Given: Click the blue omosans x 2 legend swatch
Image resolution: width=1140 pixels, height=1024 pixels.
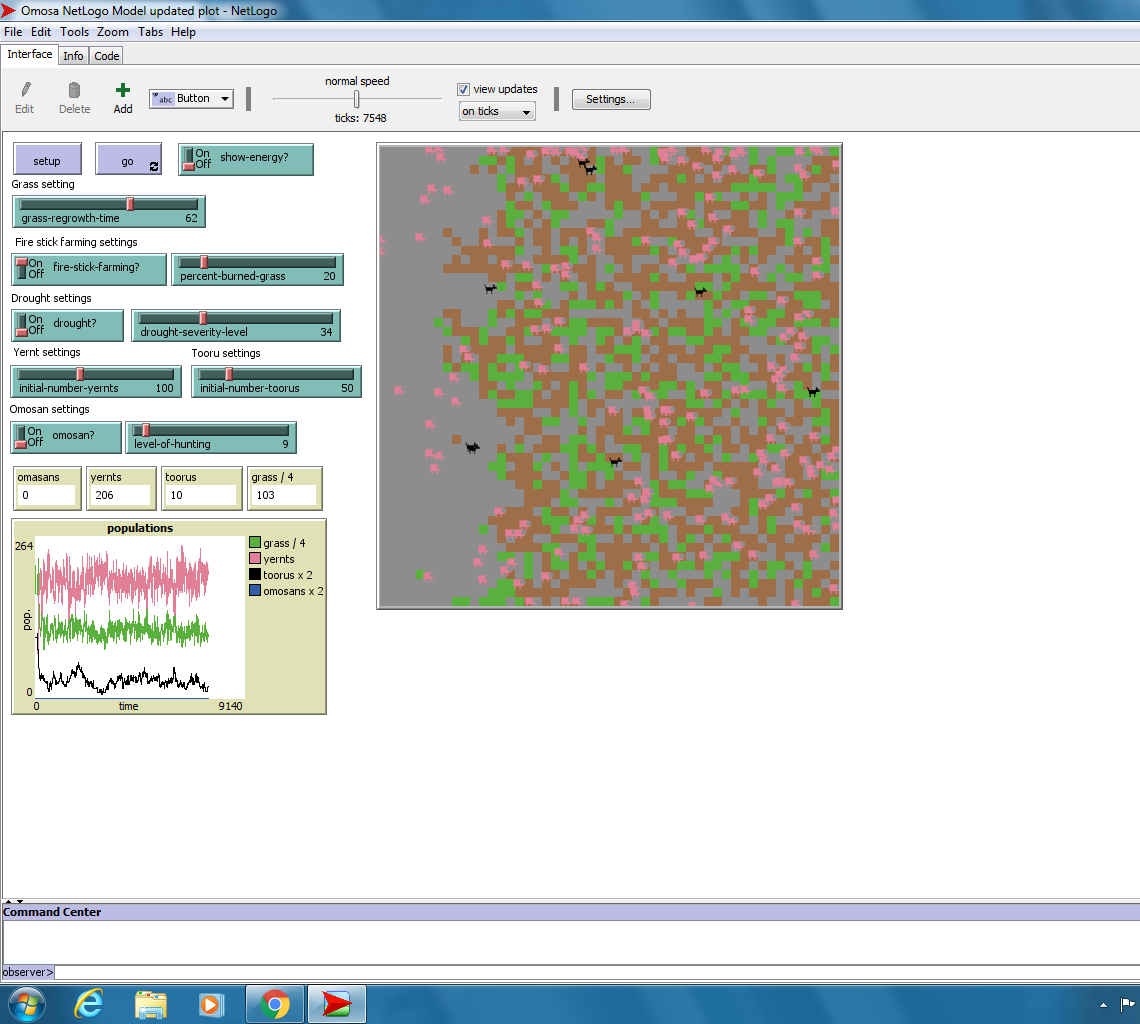Looking at the screenshot, I should [x=254, y=591].
